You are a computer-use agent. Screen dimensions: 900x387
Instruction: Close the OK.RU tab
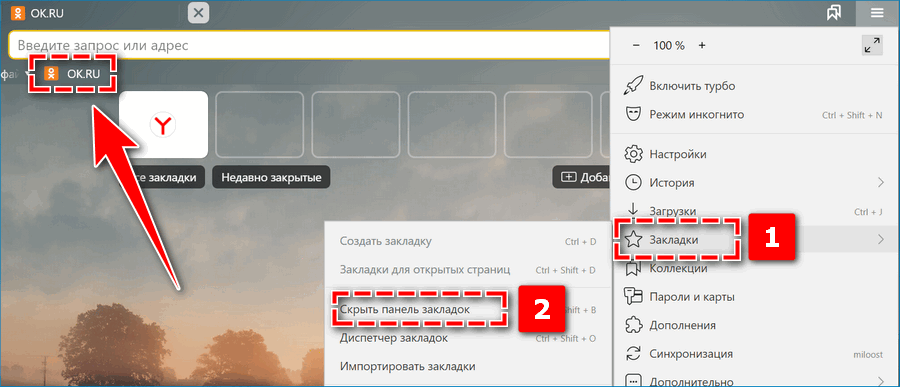pyautogui.click(x=198, y=13)
